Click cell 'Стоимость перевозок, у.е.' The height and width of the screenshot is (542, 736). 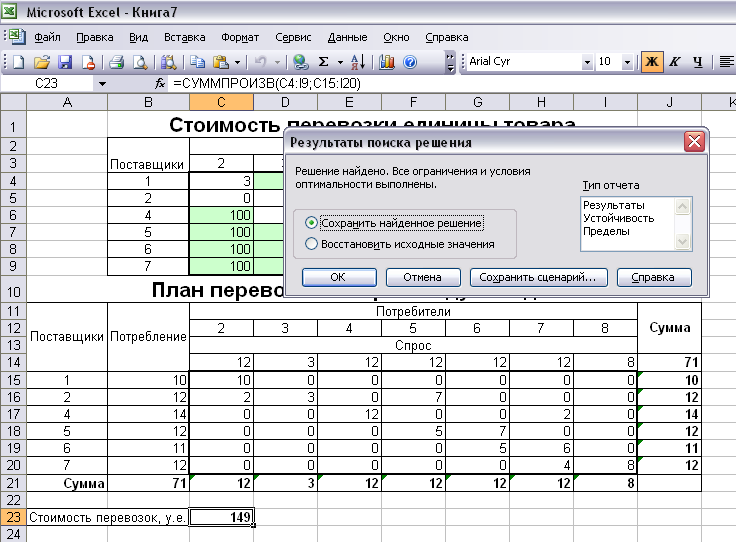point(108,517)
